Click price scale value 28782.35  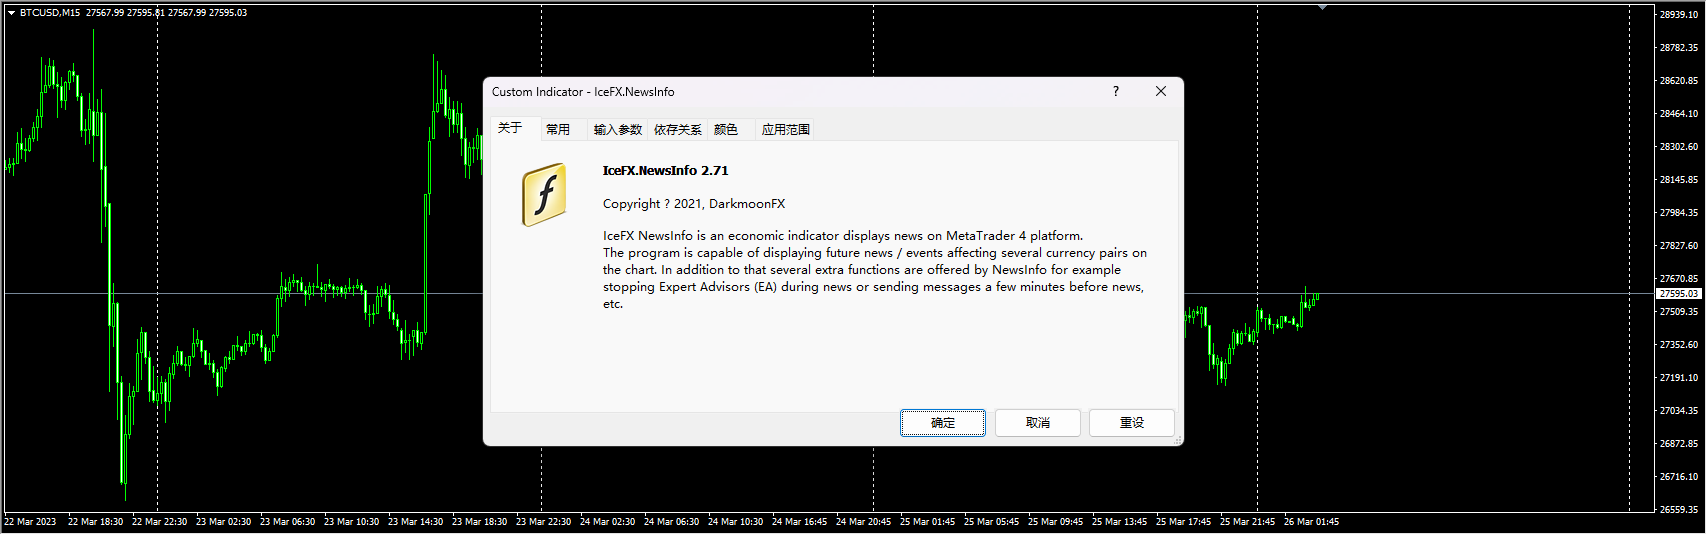point(1679,48)
